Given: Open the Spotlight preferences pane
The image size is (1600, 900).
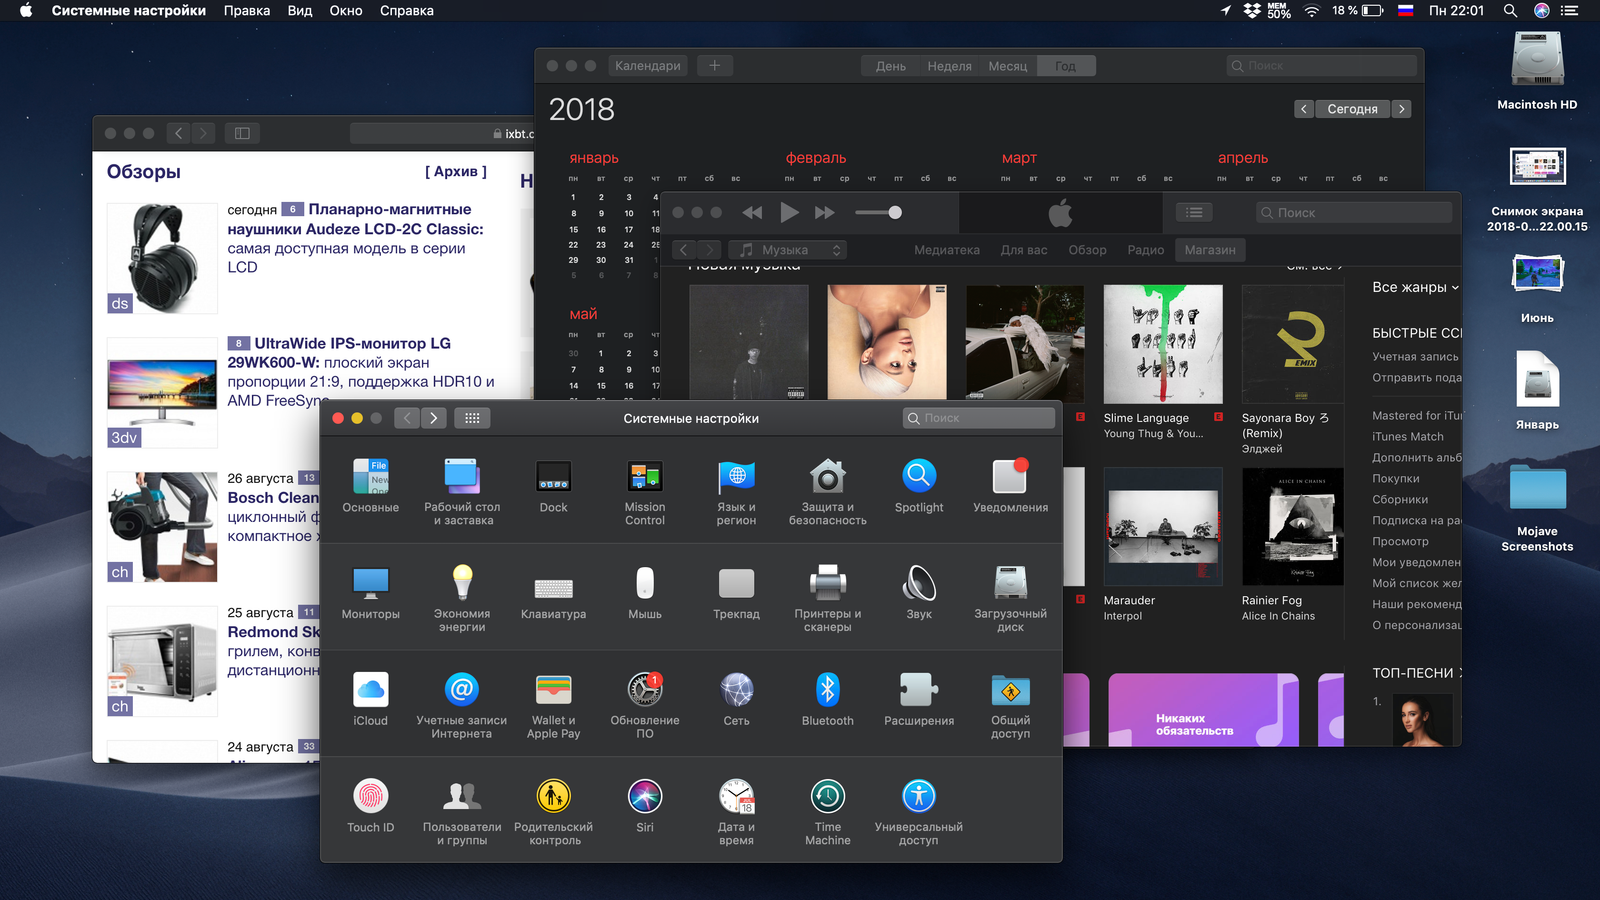Looking at the screenshot, I should tap(918, 486).
